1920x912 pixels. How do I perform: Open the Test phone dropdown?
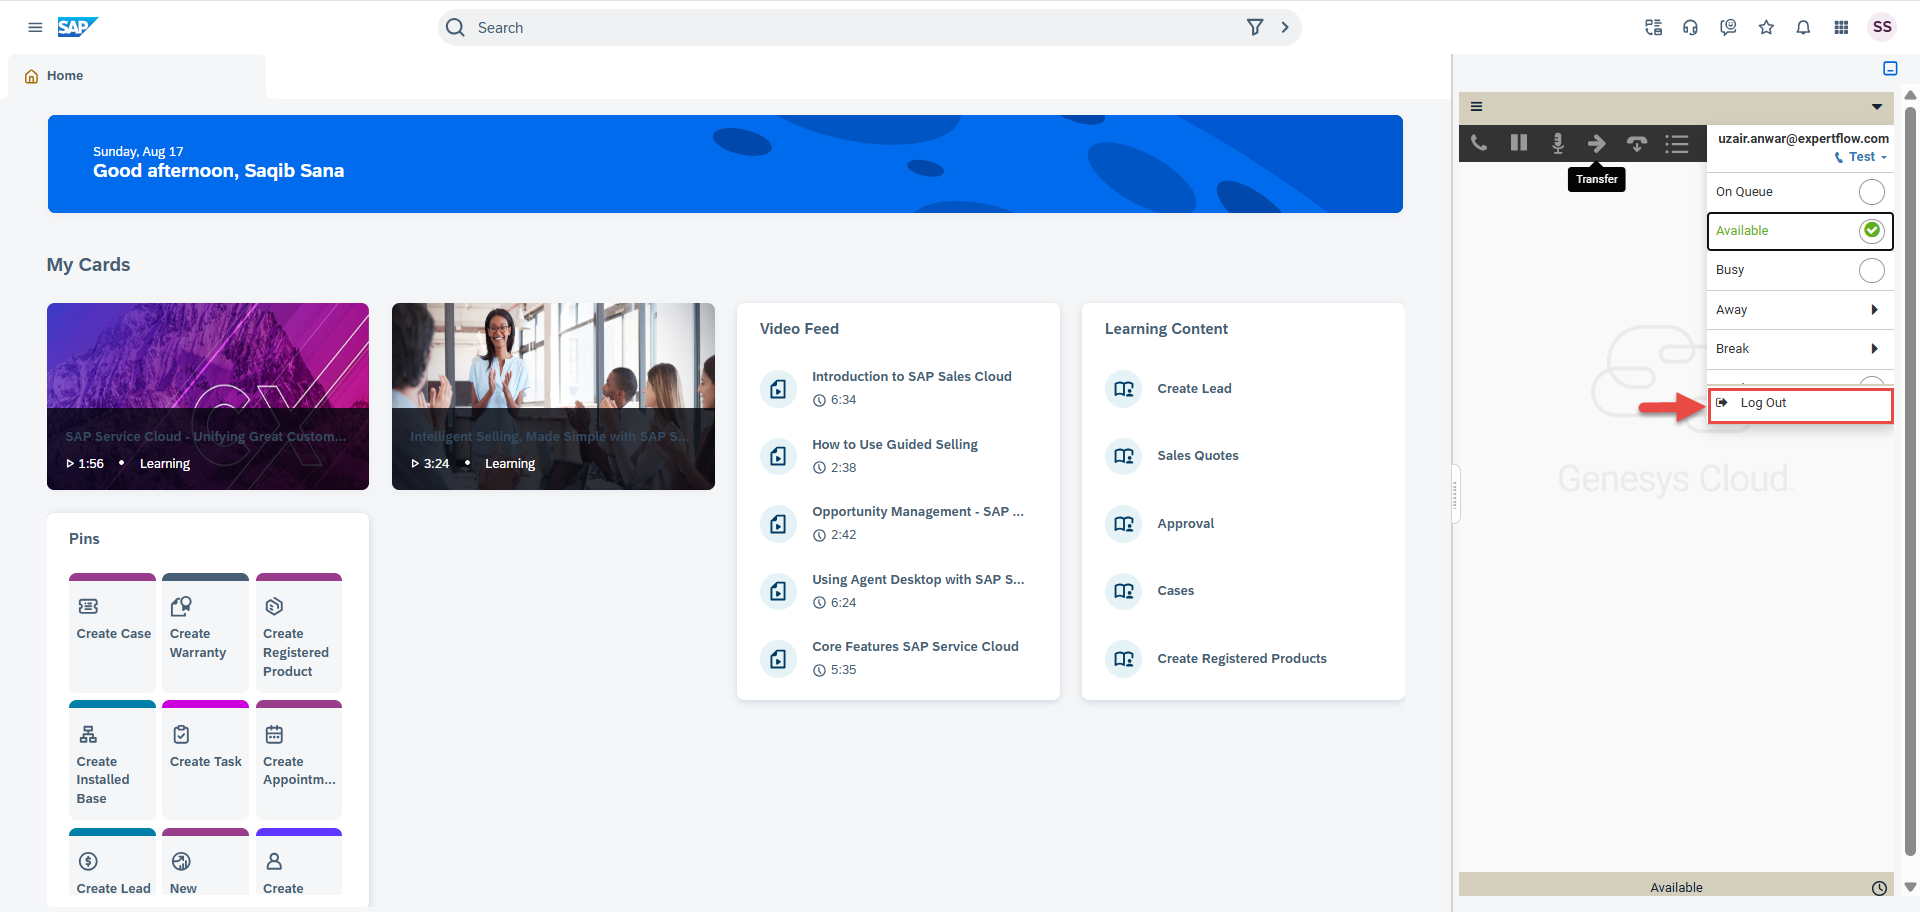coord(1863,157)
